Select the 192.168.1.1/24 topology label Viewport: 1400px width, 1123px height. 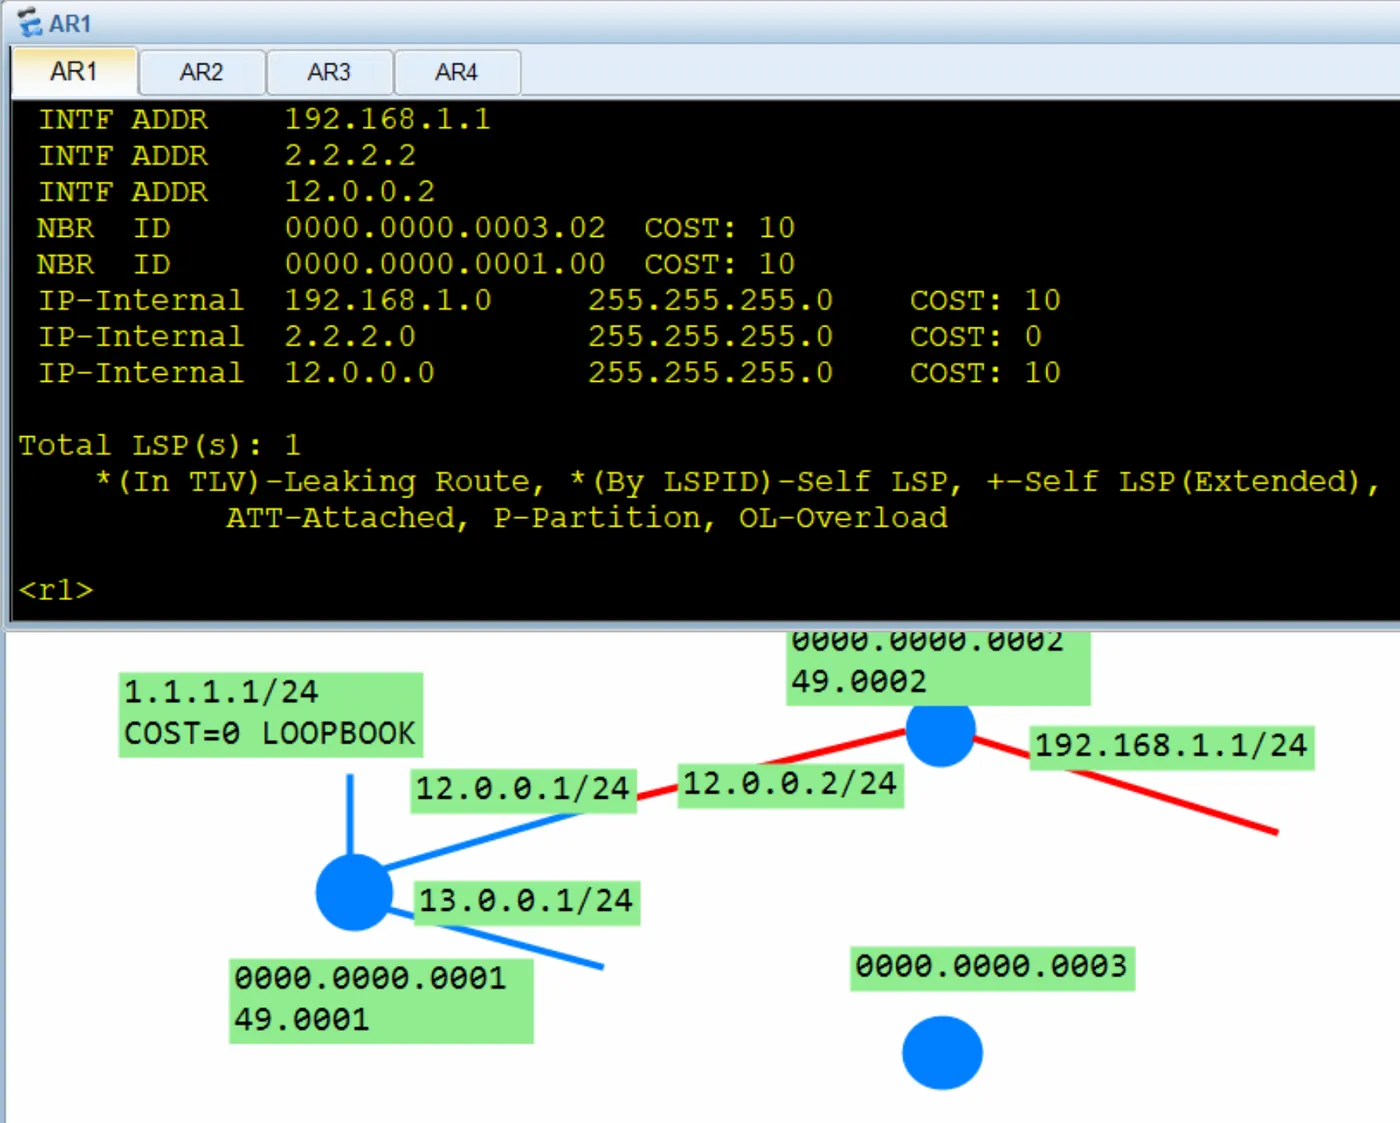point(1172,747)
